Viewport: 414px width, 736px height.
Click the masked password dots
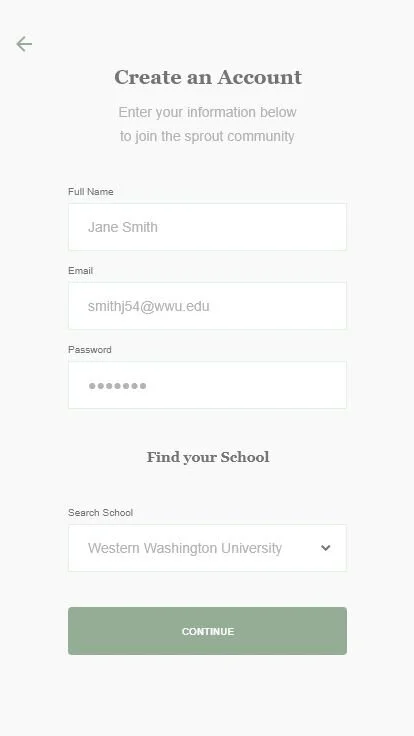pos(117,386)
